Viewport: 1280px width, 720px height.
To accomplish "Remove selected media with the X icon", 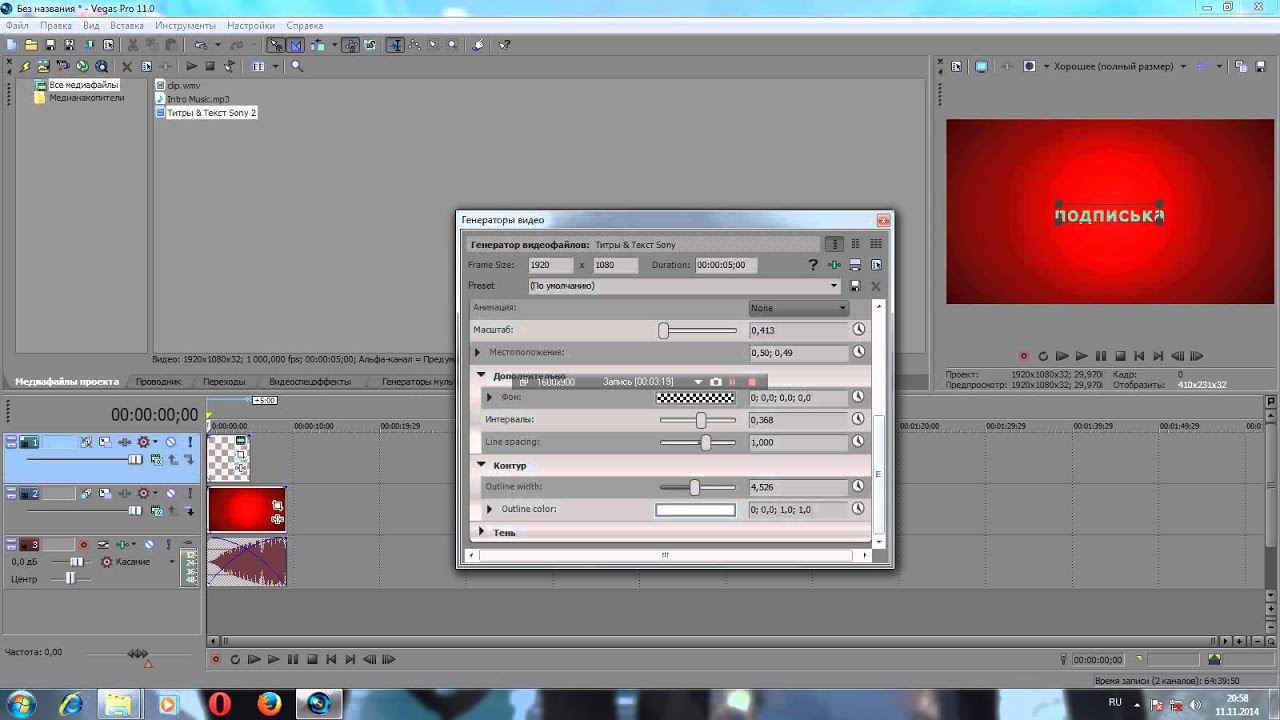I will [127, 66].
